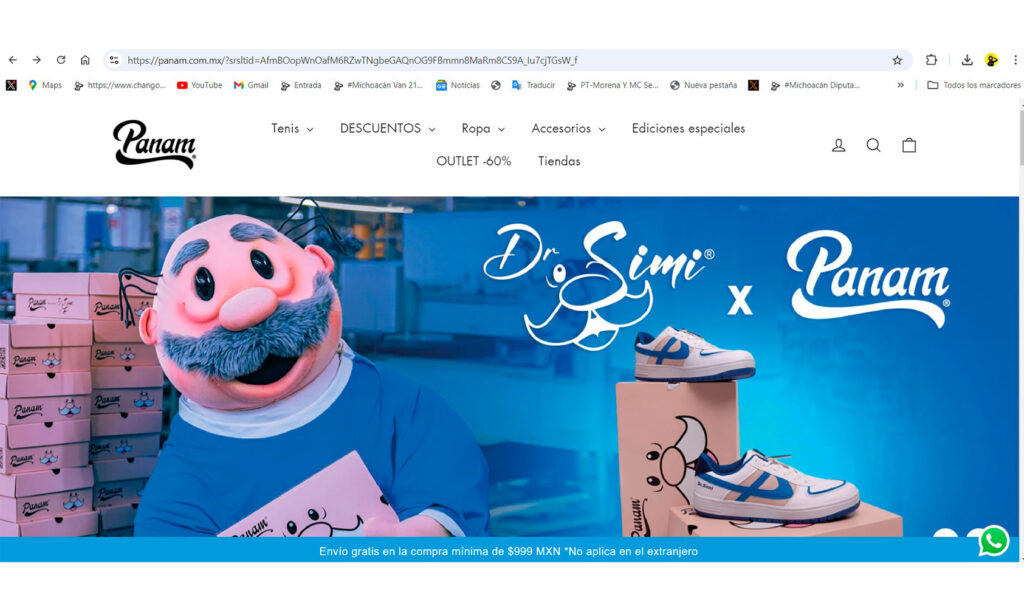1024x612 pixels.
Task: Click the Panam logo in the header
Action: [154, 144]
